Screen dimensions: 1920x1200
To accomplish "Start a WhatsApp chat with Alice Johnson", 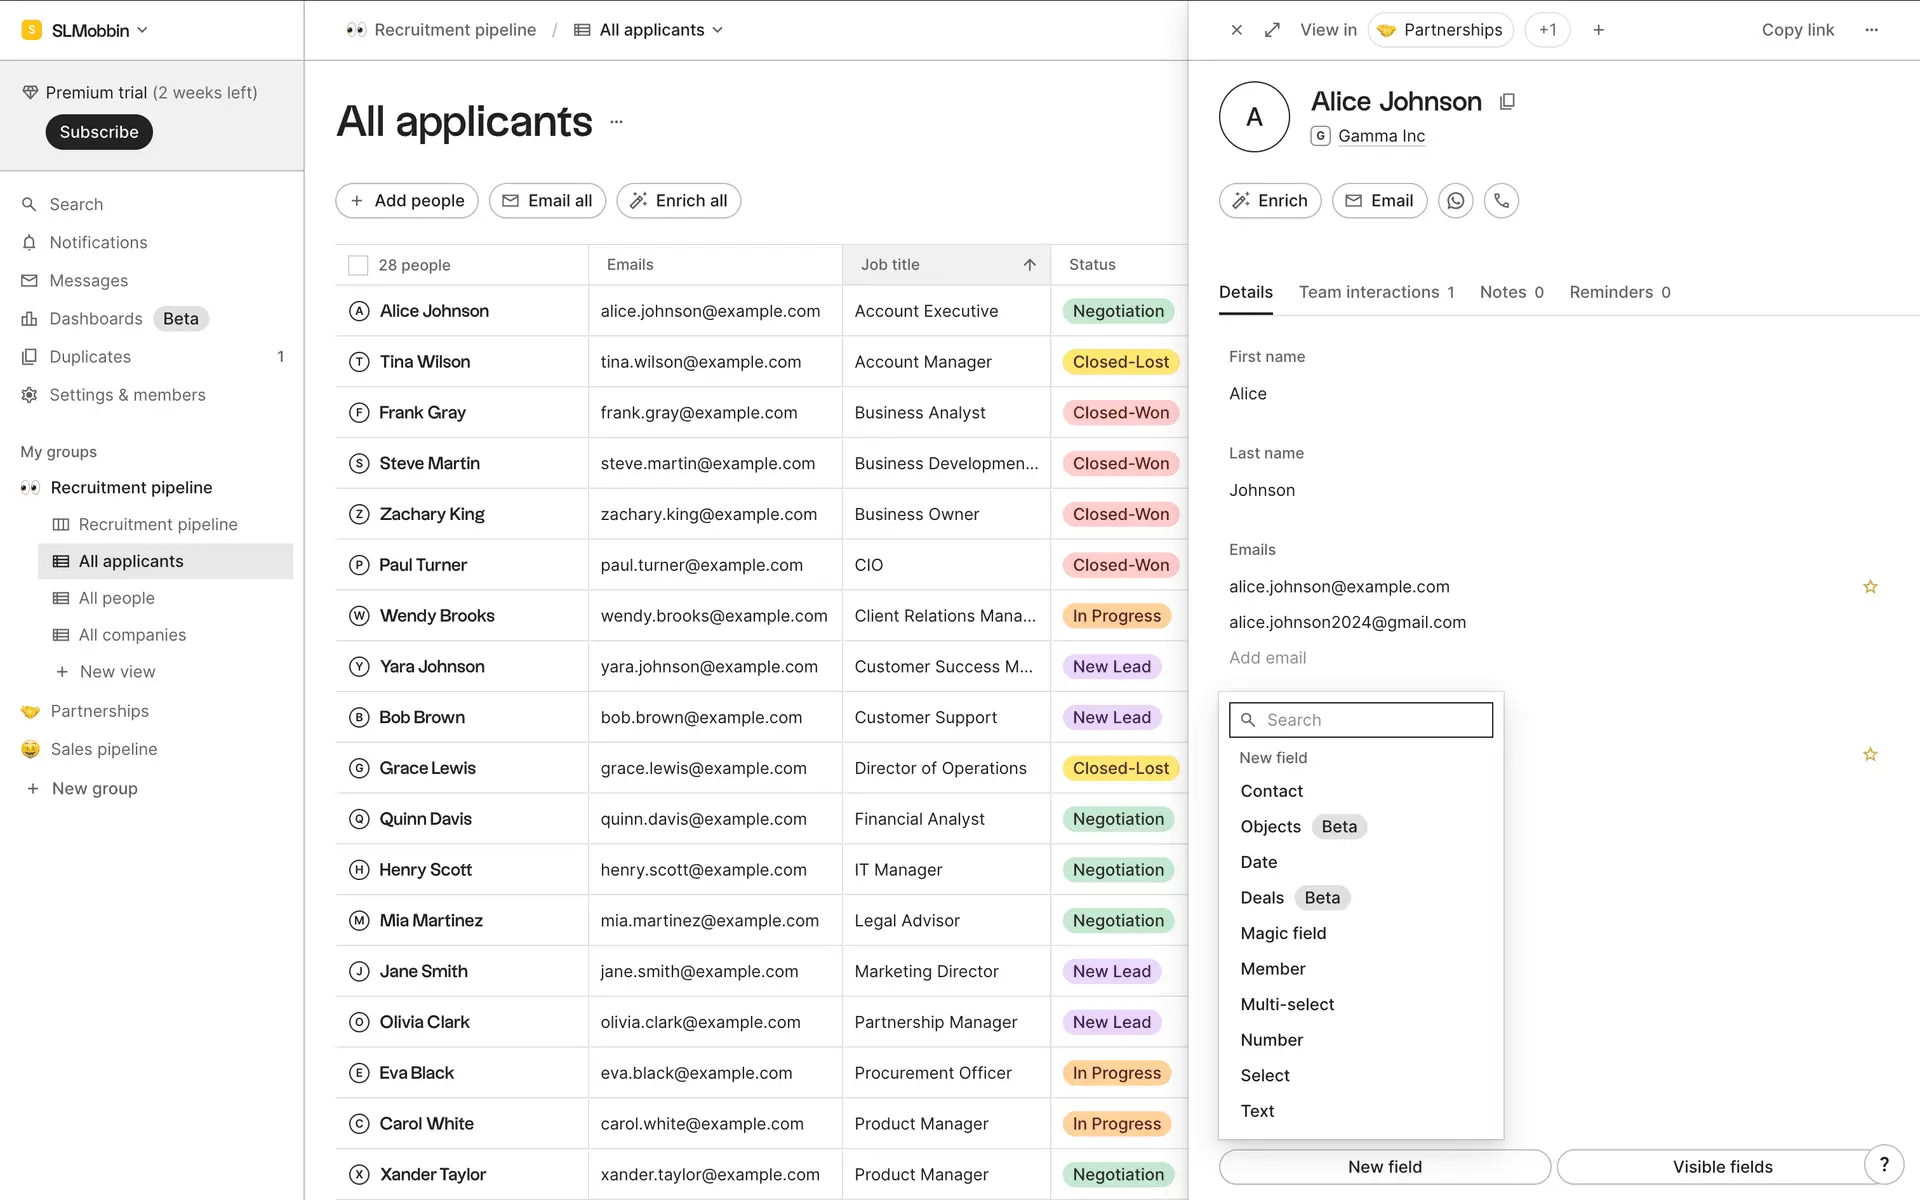I will (1455, 200).
